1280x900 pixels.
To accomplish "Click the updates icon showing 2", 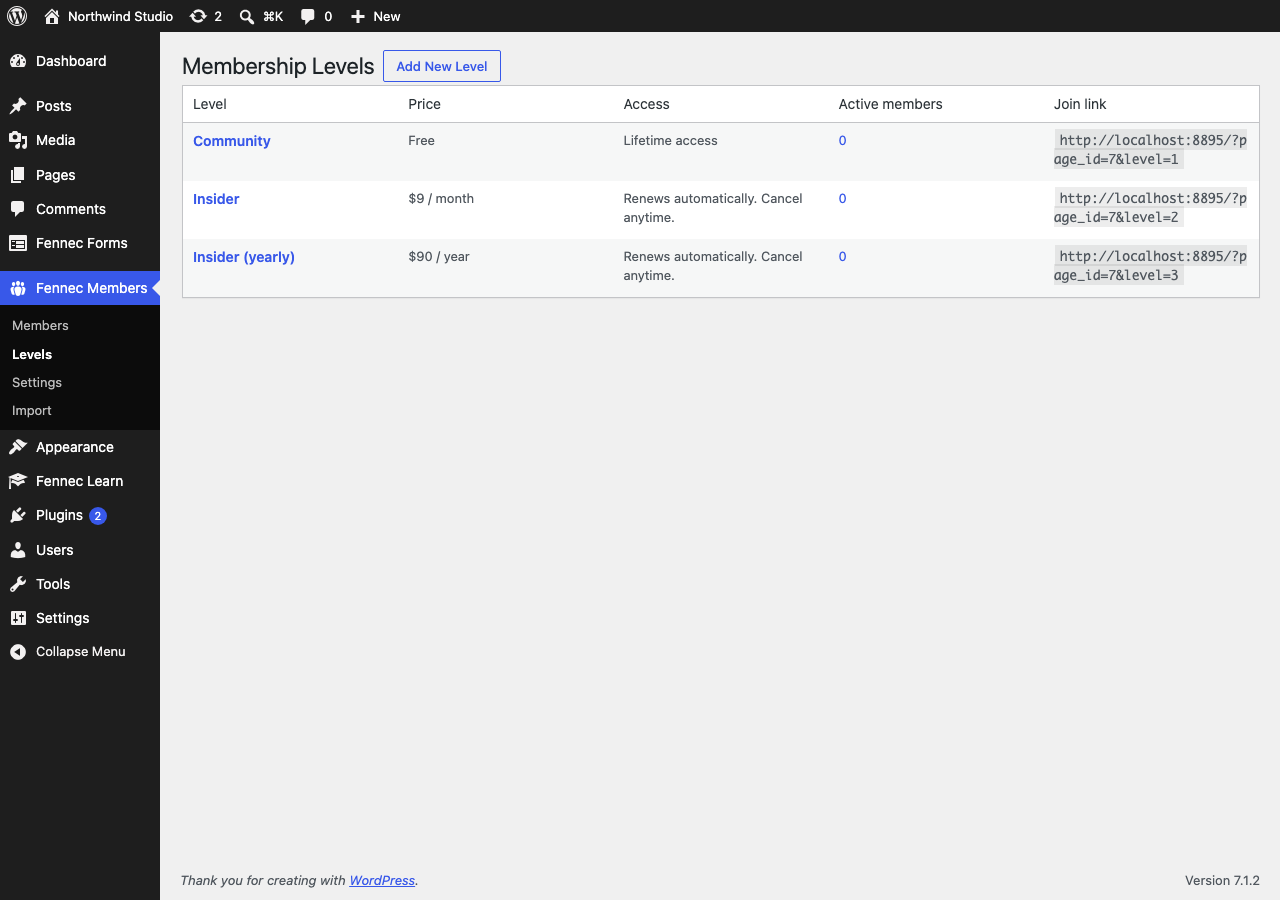I will pyautogui.click(x=198, y=16).
